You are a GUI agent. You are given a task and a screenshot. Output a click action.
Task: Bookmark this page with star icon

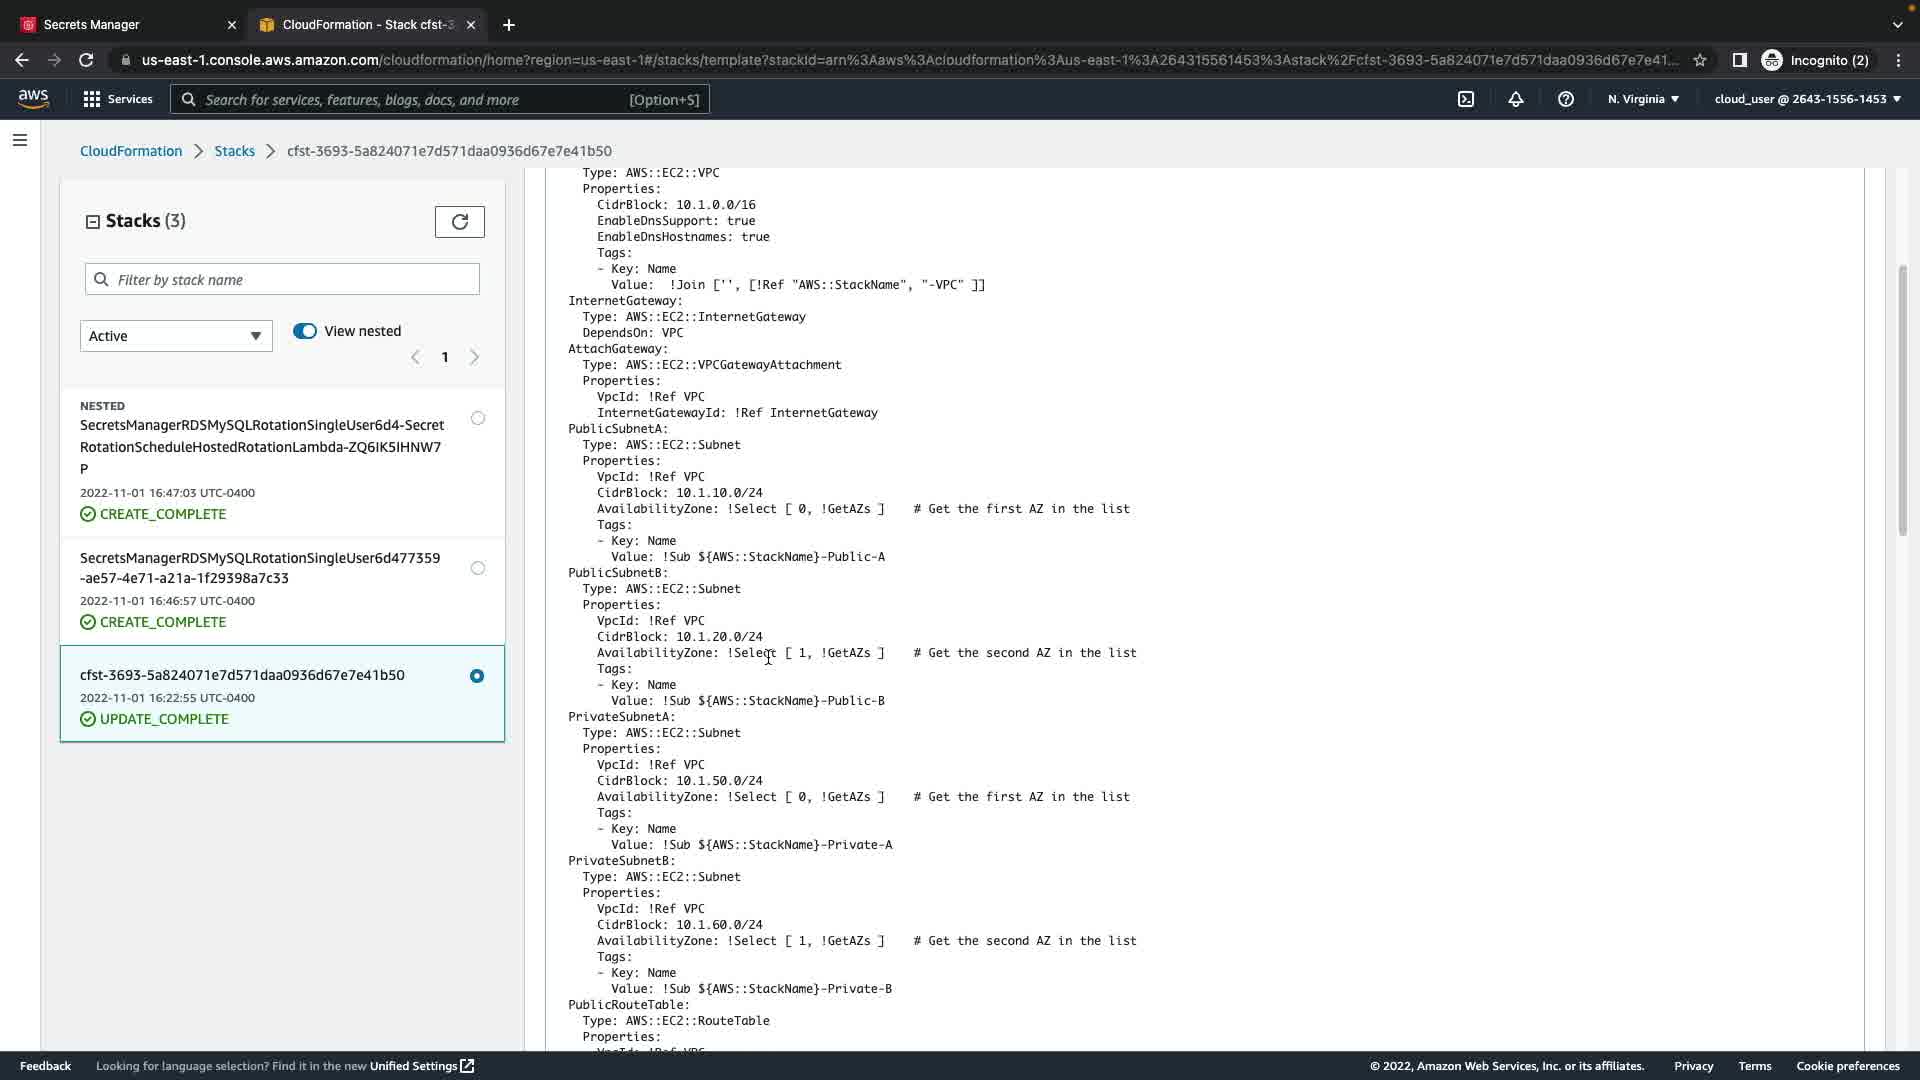(x=1700, y=60)
